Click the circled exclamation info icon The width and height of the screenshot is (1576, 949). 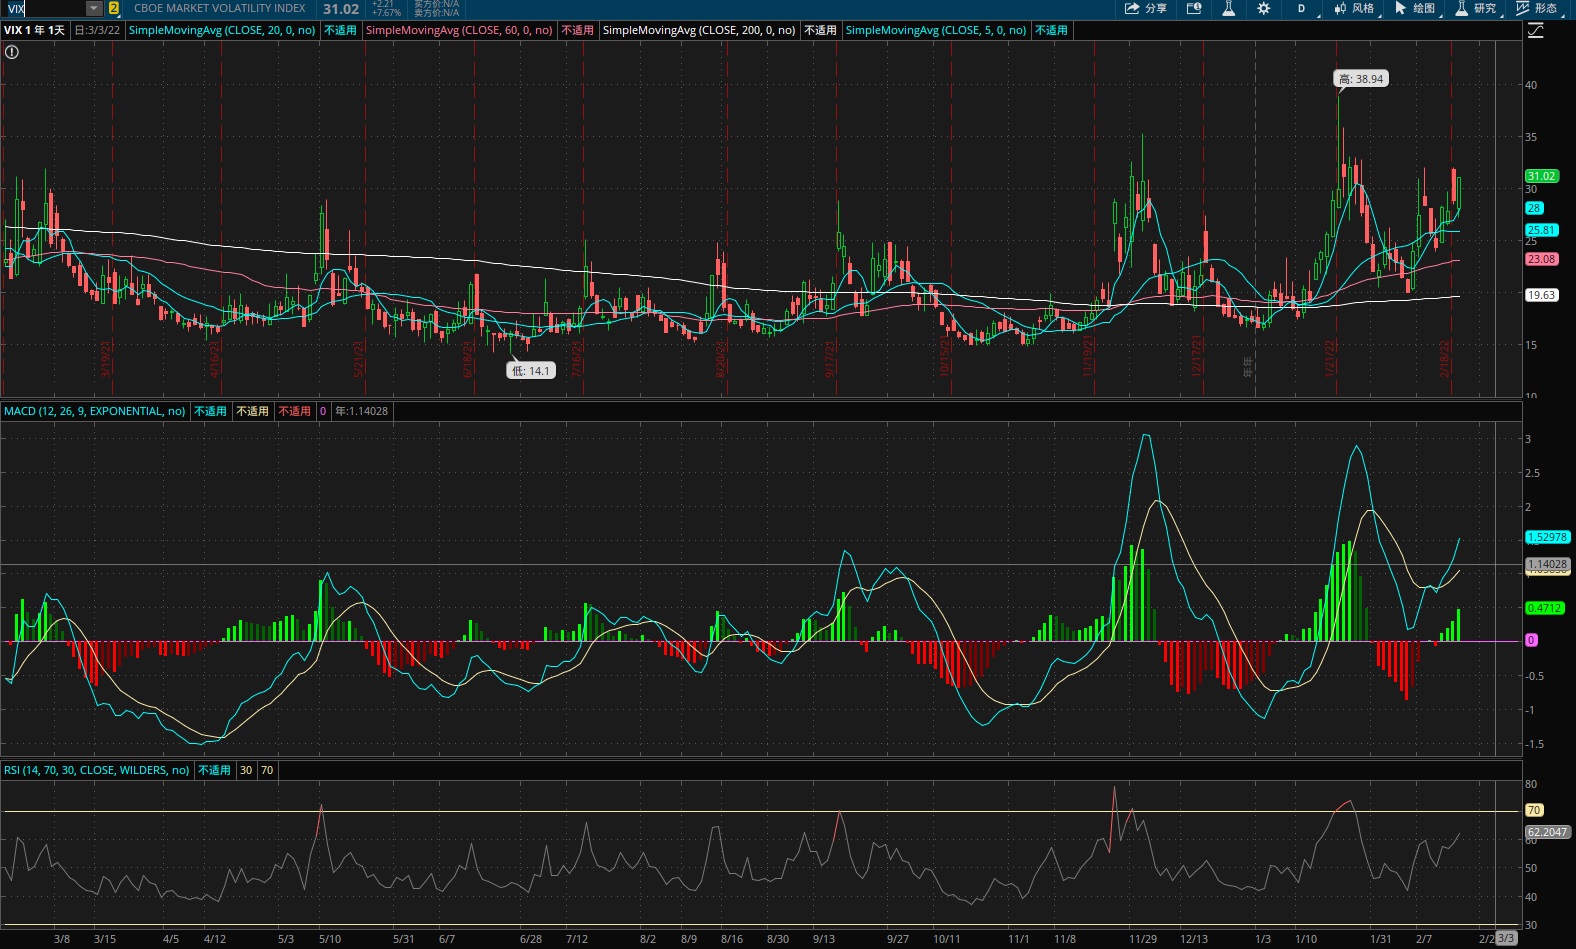click(12, 52)
